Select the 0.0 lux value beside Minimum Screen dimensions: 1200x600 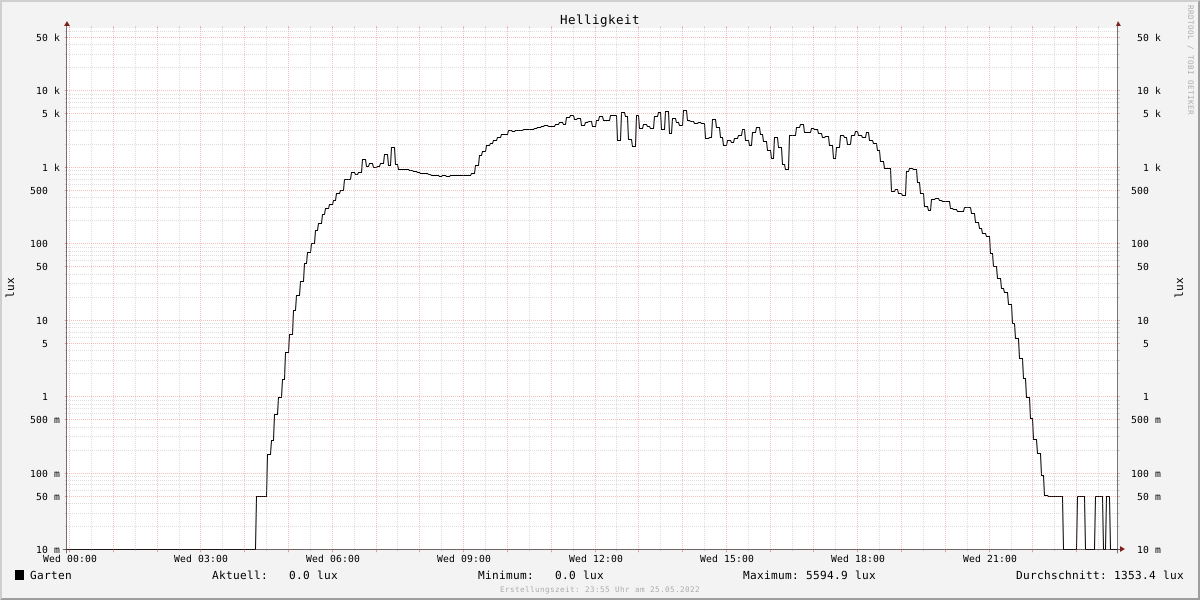tap(579, 575)
